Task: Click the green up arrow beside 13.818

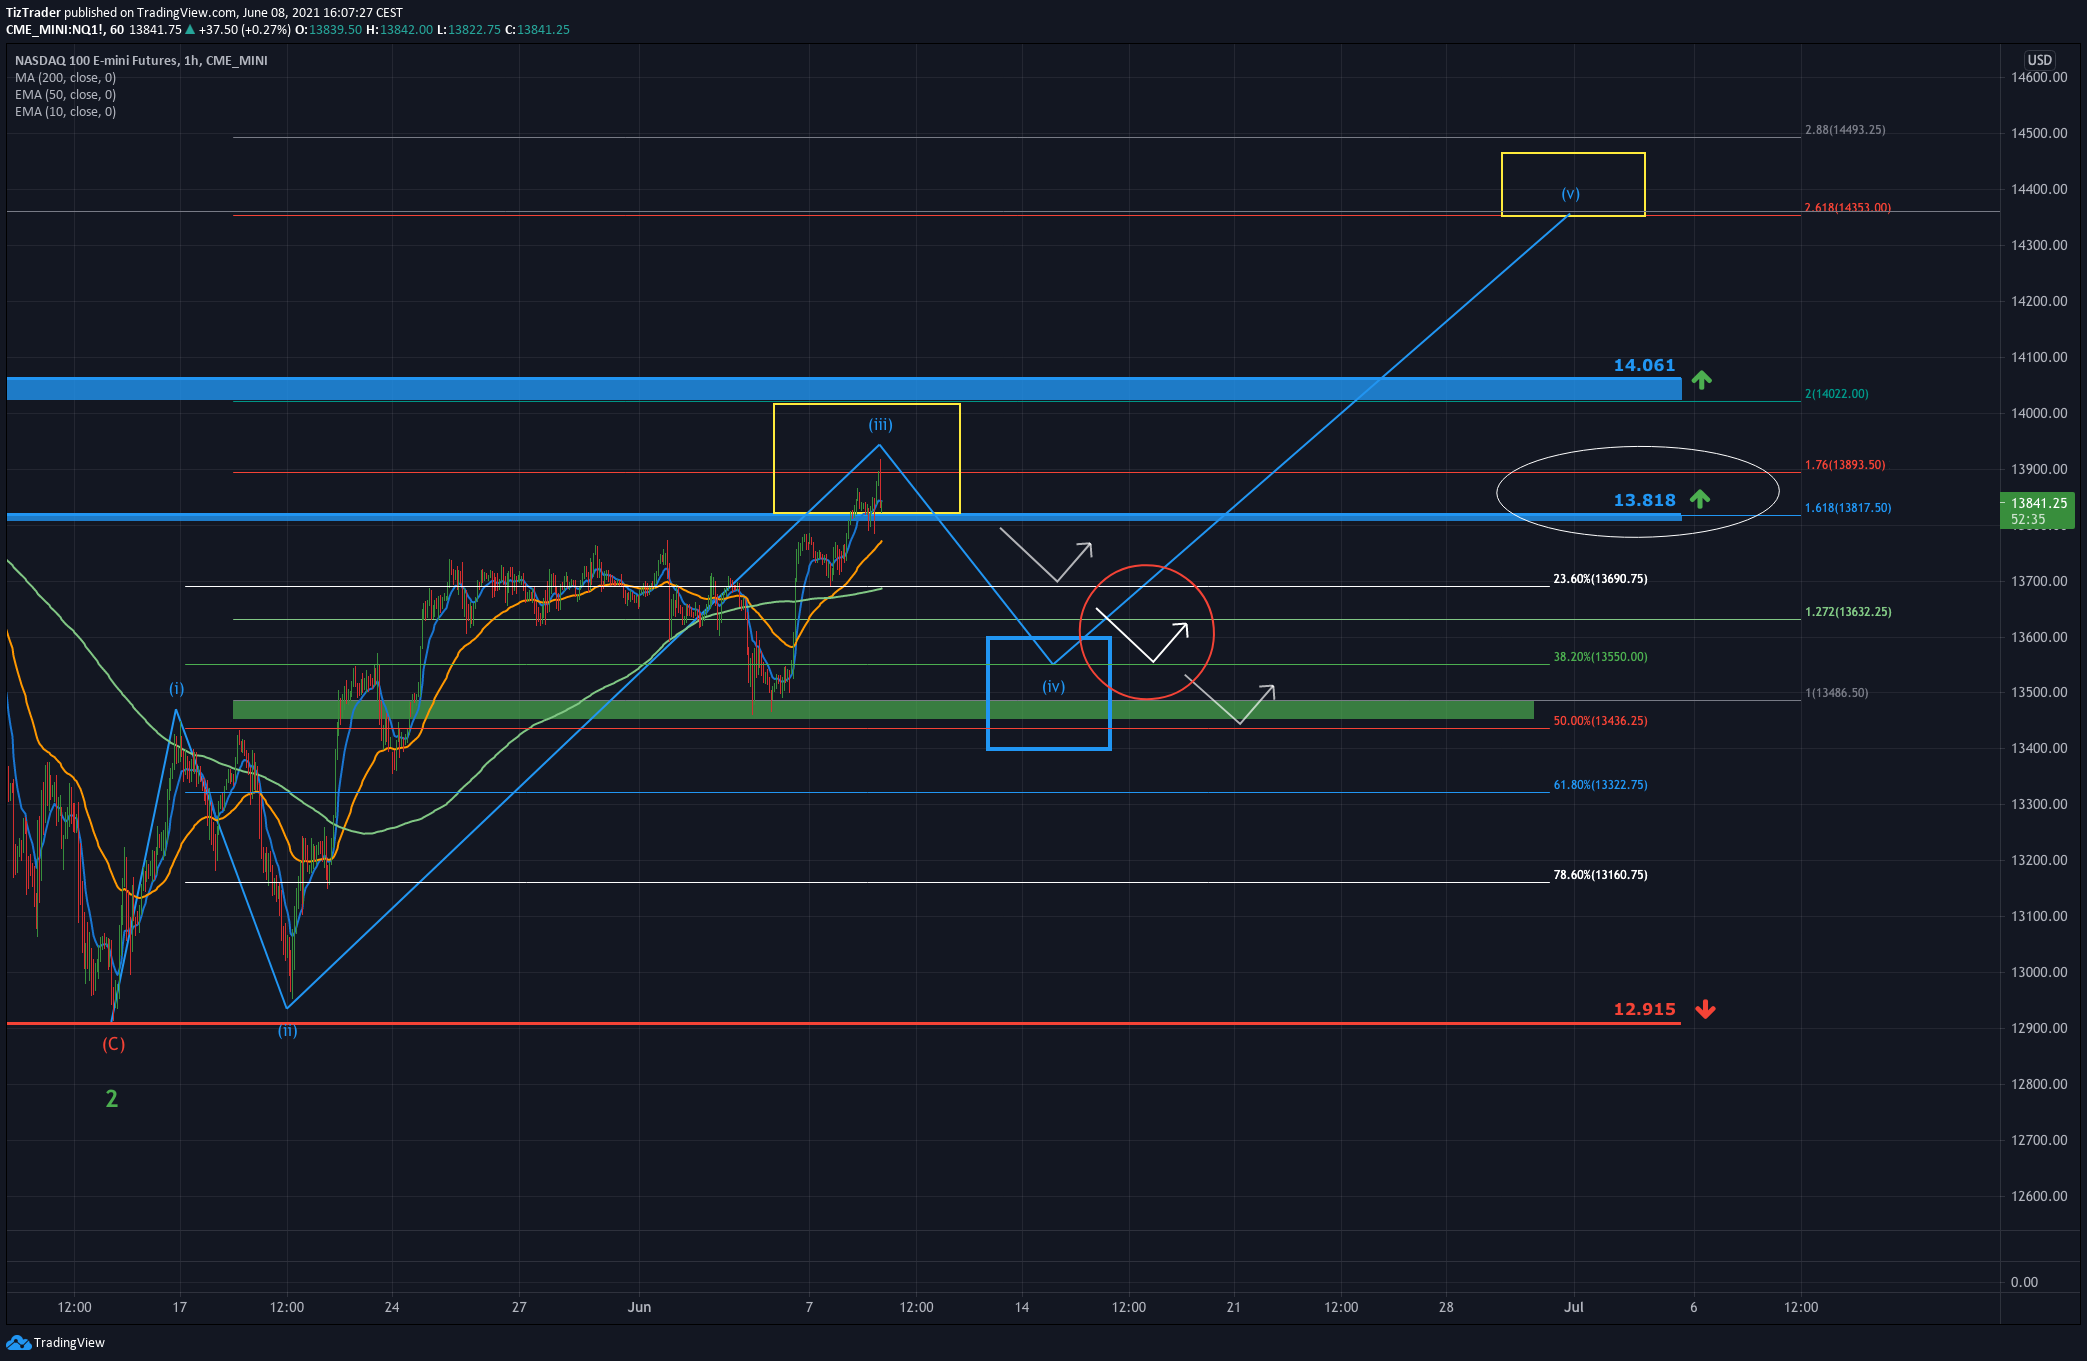Action: pyautogui.click(x=1699, y=498)
